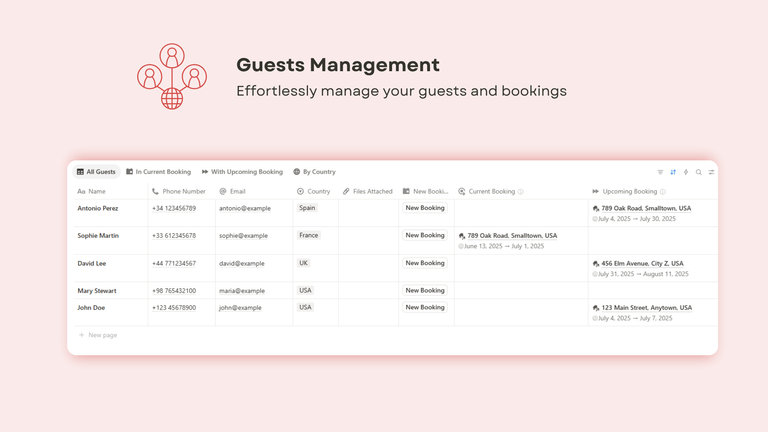768x432 pixels.
Task: Click the Country column header
Action: coord(315,192)
